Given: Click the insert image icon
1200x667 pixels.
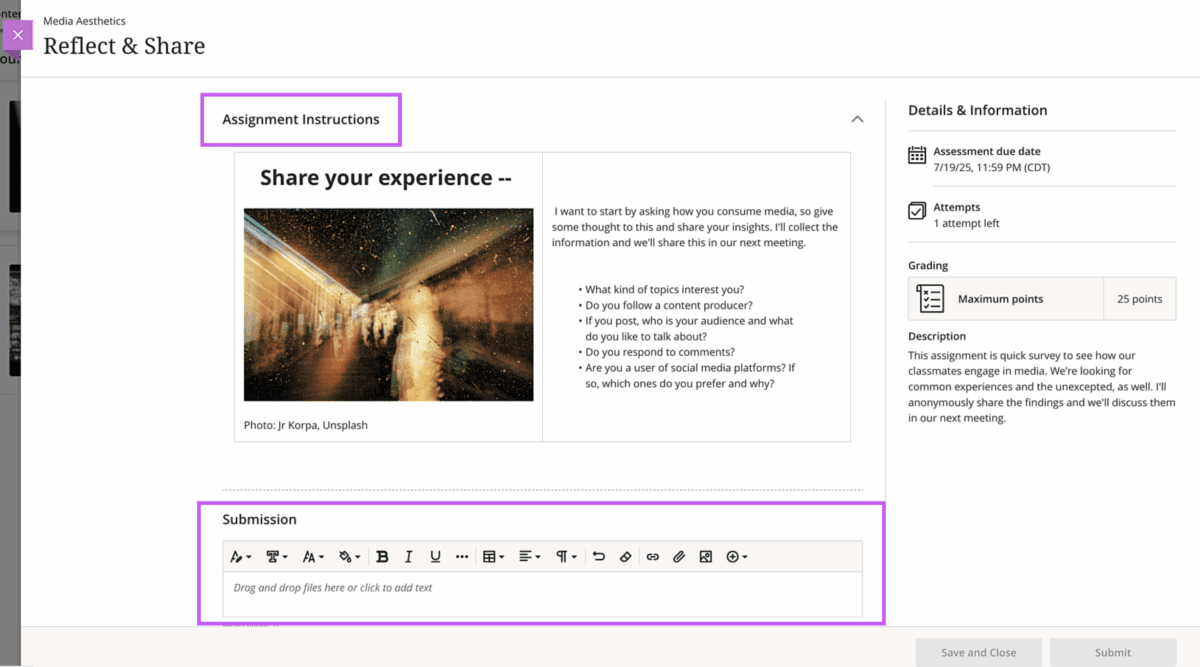Looking at the screenshot, I should click(x=706, y=557).
